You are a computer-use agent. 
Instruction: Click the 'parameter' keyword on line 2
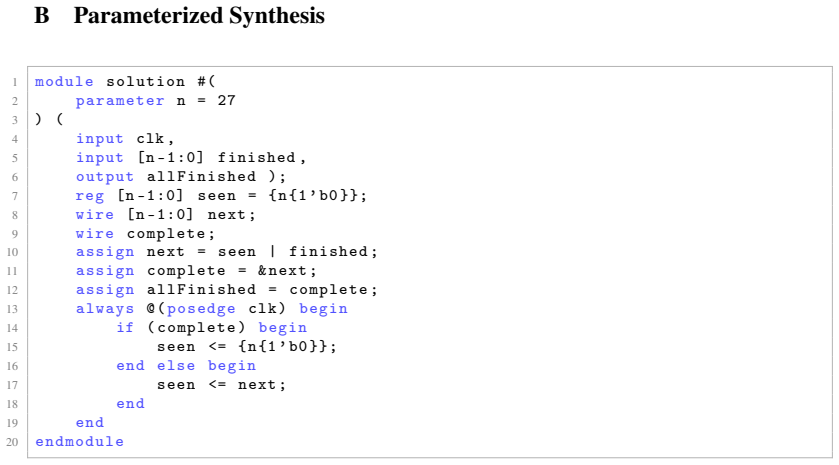click(x=120, y=101)
